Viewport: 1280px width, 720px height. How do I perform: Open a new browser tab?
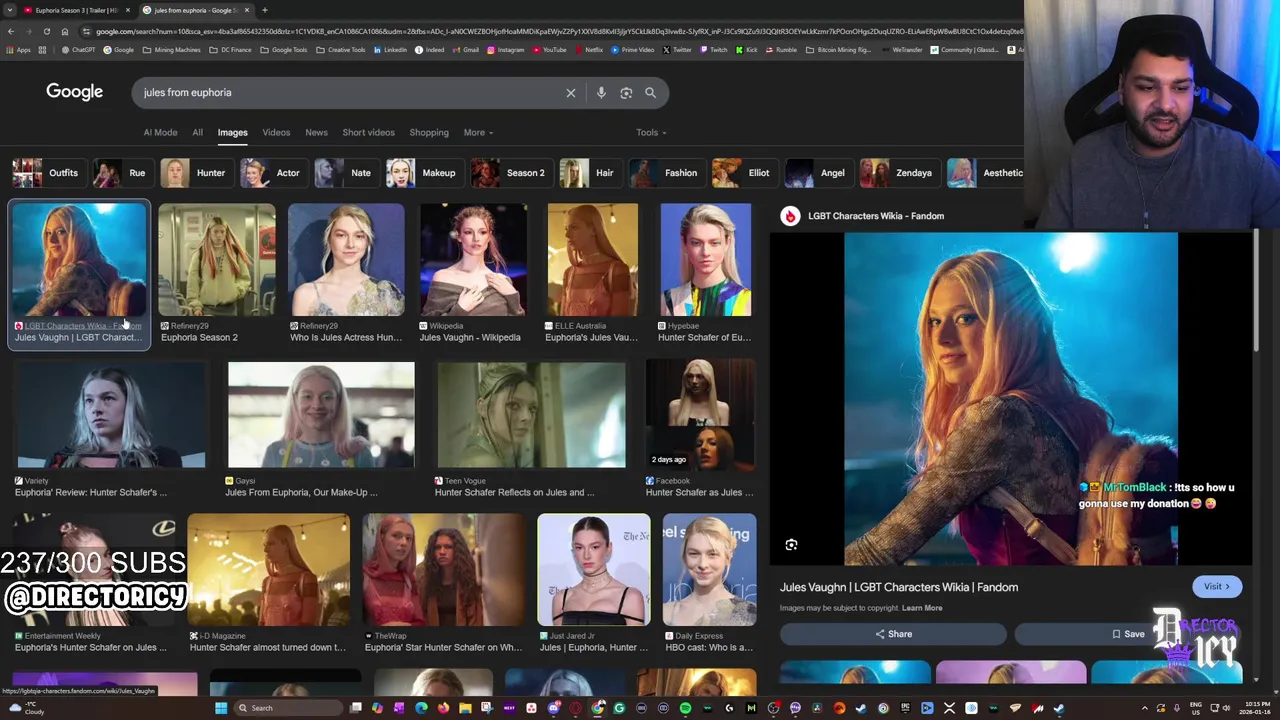[x=264, y=10]
